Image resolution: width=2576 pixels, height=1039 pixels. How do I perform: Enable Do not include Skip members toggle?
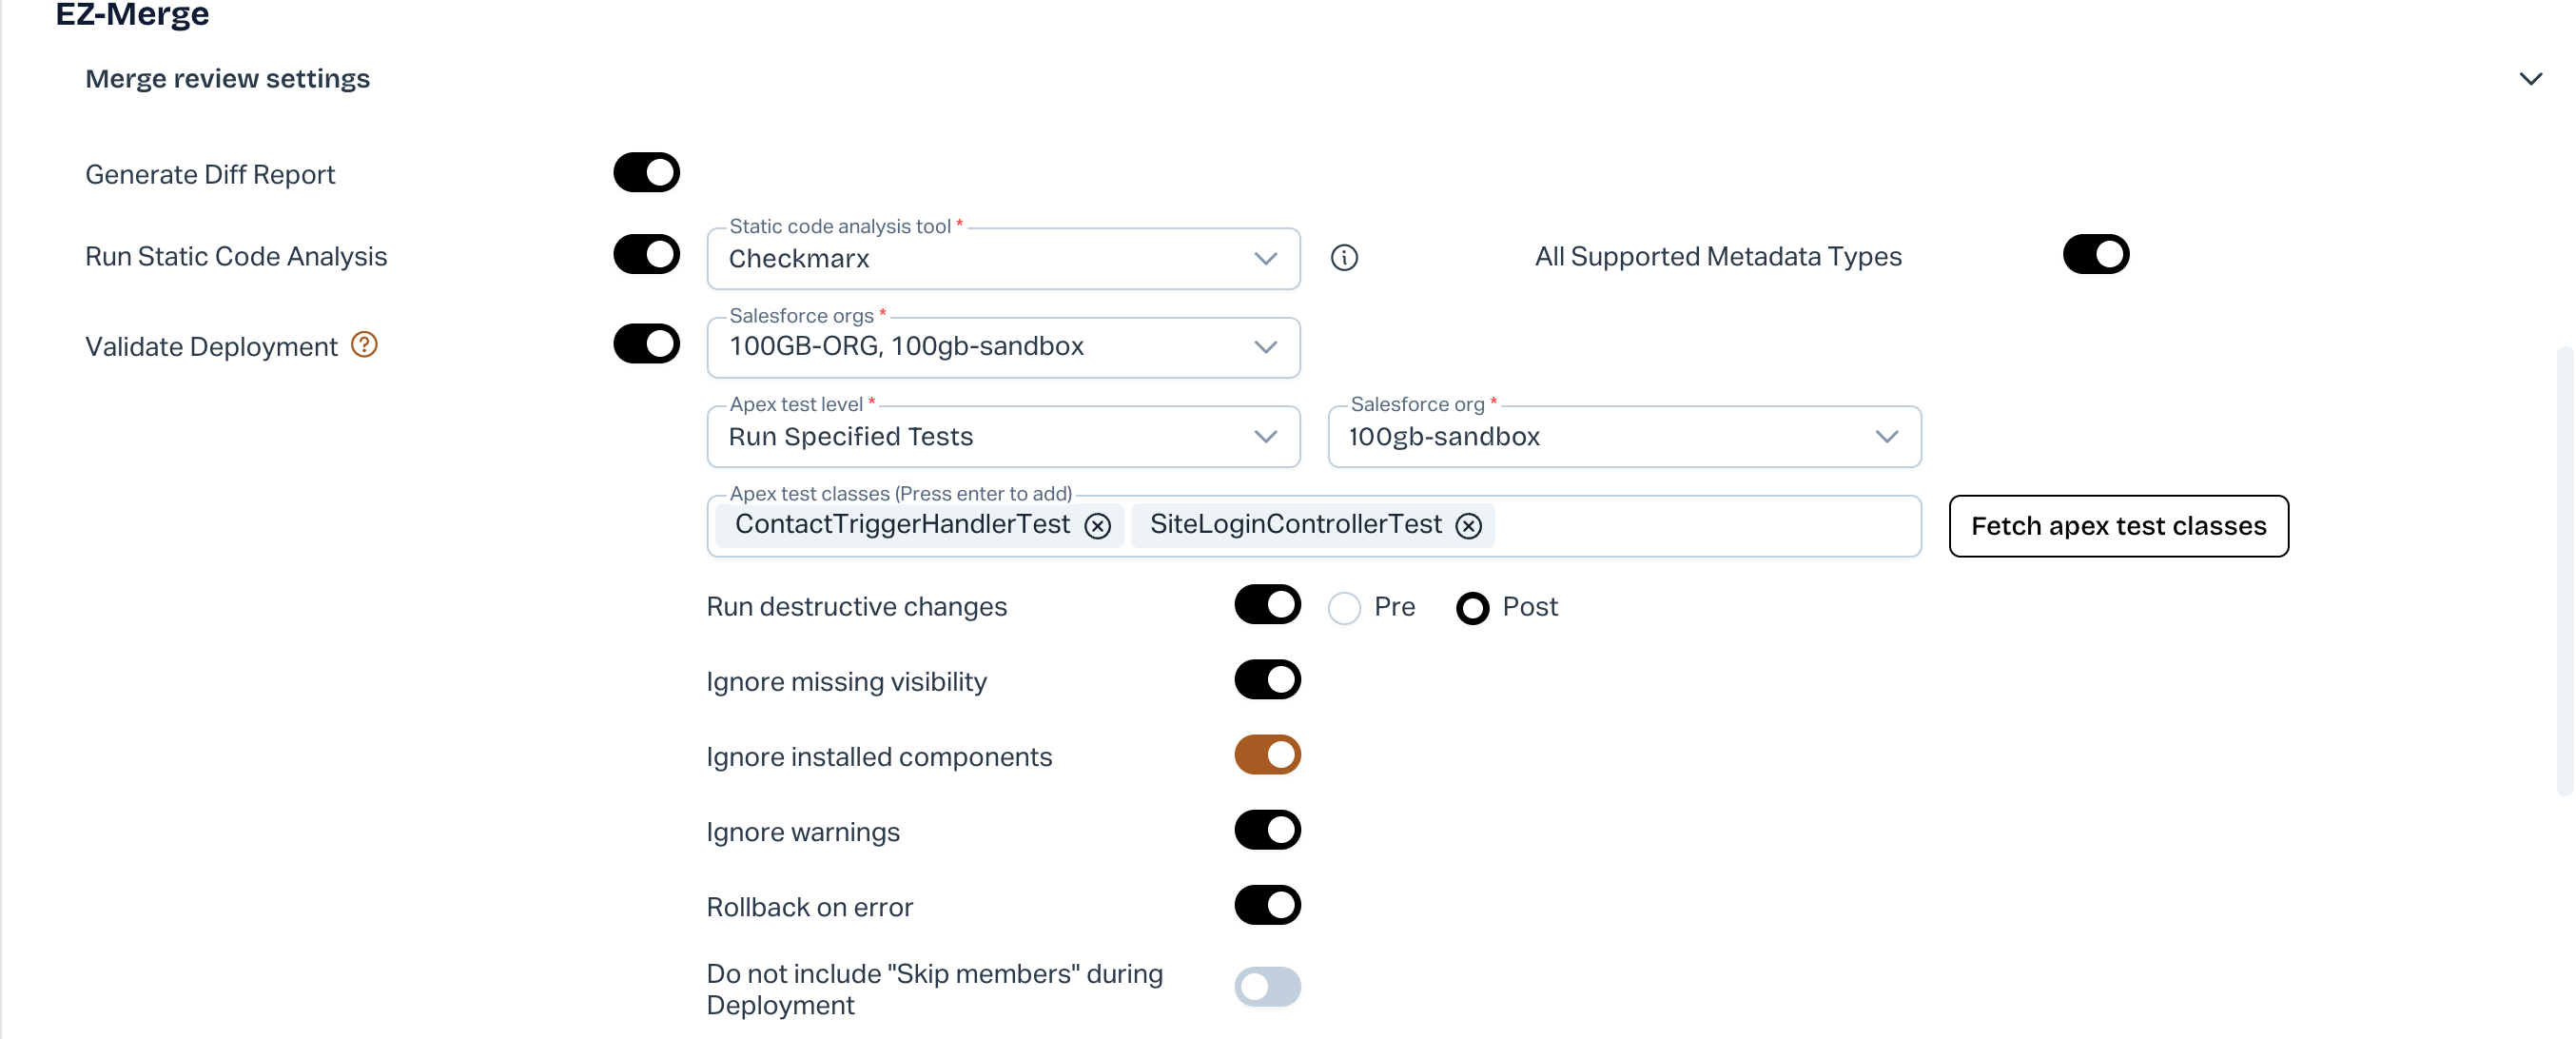(x=1267, y=987)
